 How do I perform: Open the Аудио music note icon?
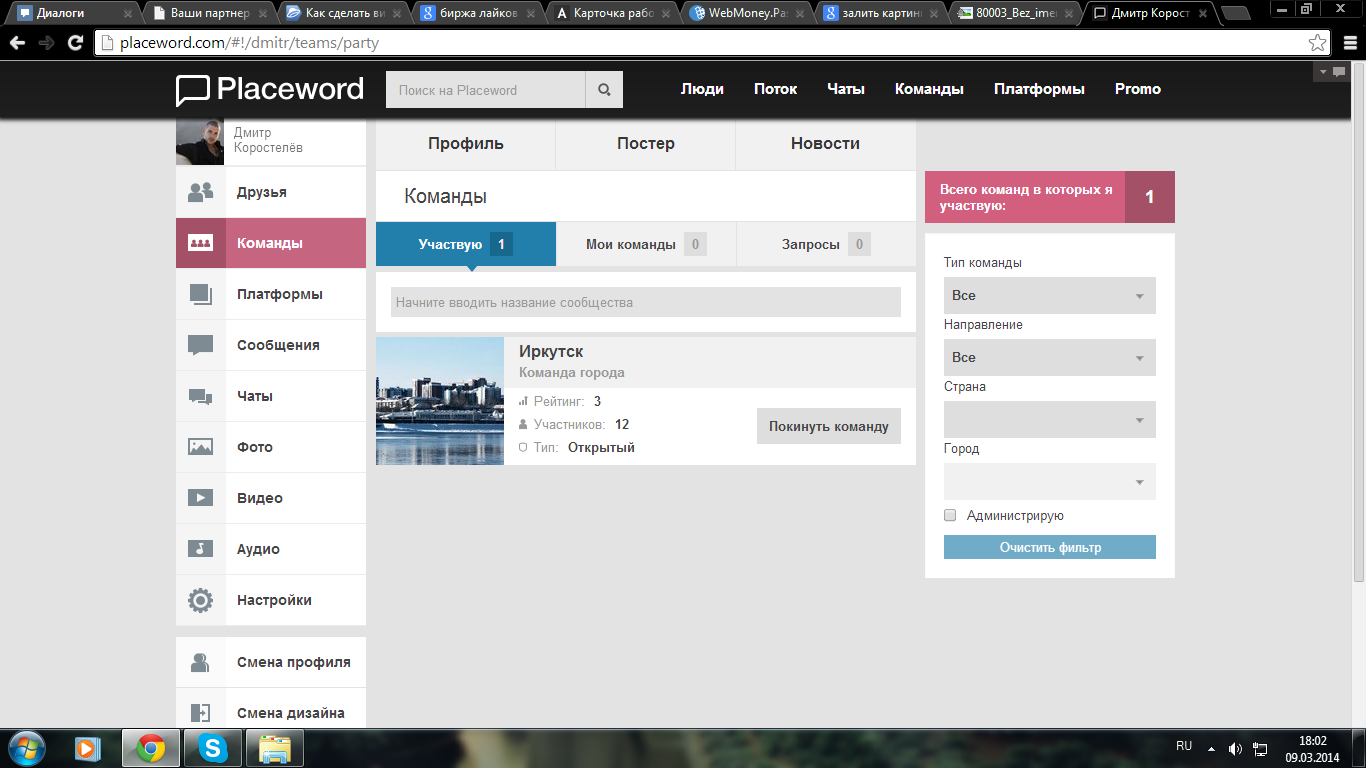(201, 549)
